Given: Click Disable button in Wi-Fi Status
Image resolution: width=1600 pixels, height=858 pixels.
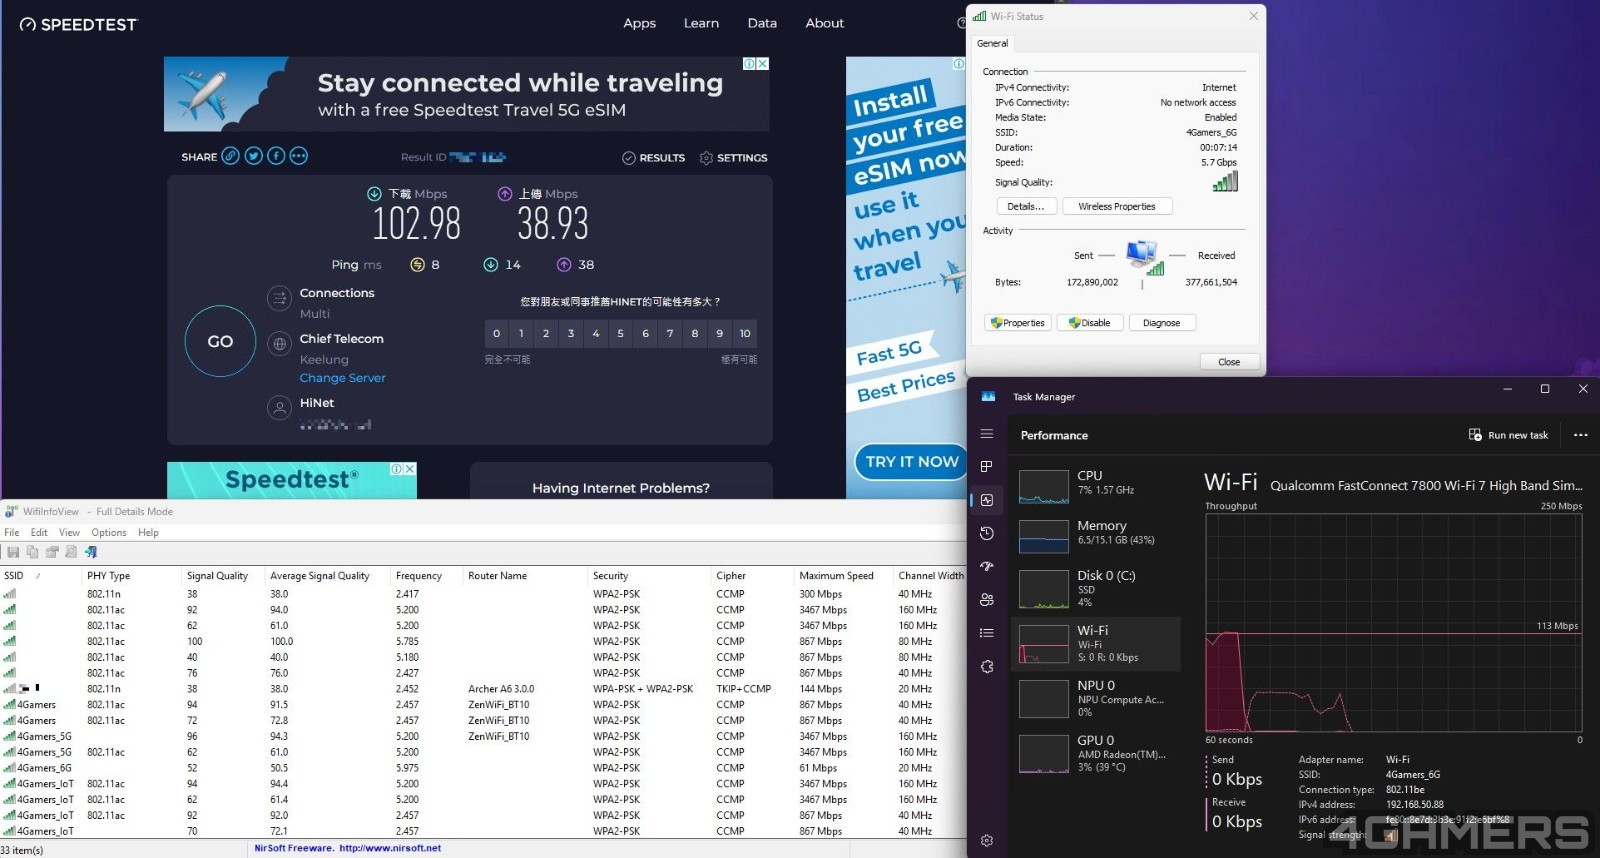Looking at the screenshot, I should click(1090, 323).
